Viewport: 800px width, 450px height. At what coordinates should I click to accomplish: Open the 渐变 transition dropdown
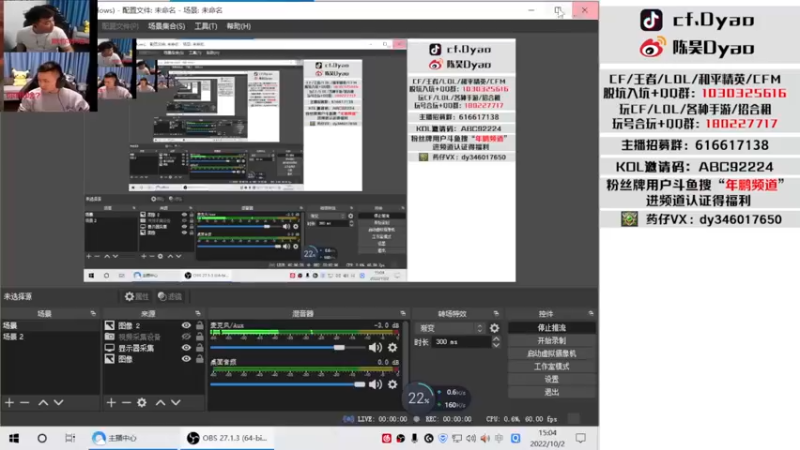450,329
